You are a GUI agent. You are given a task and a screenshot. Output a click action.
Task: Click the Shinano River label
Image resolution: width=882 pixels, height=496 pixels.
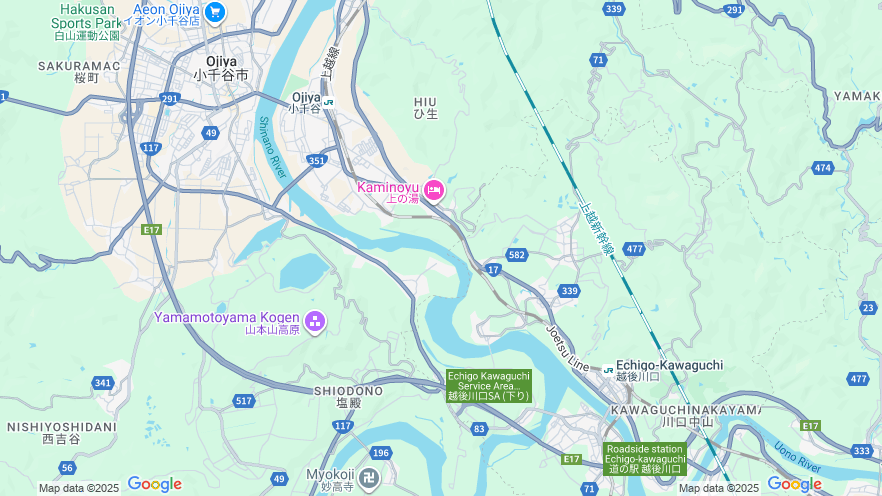point(272,147)
